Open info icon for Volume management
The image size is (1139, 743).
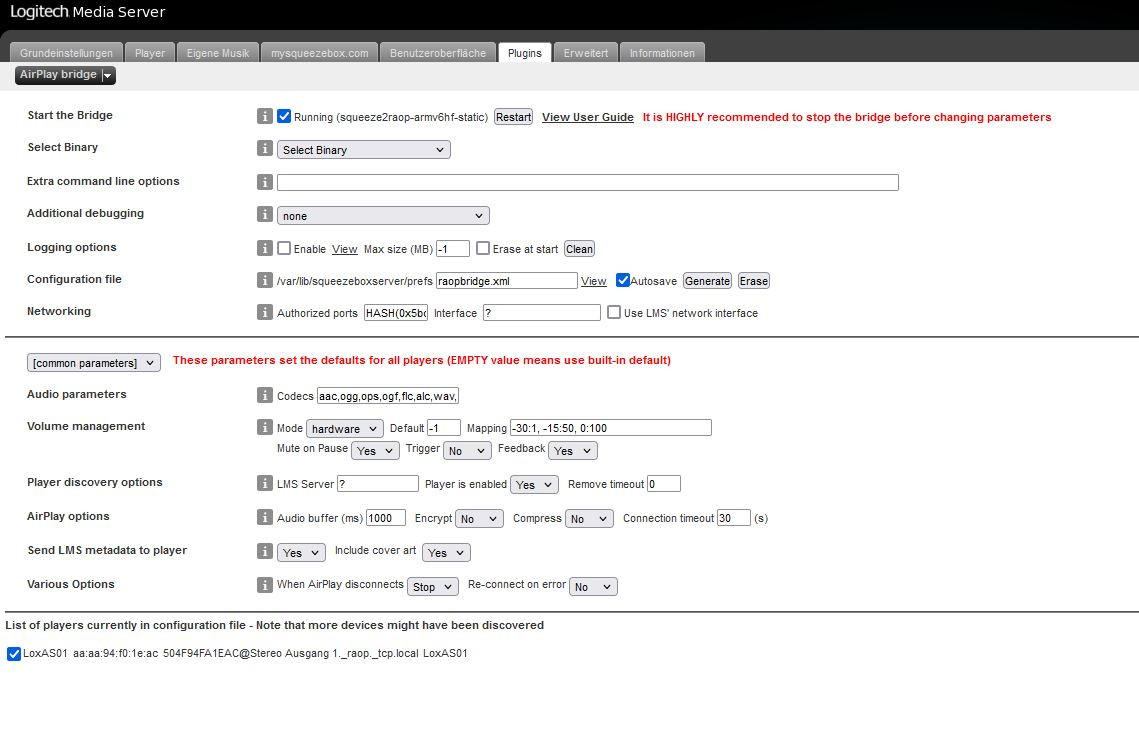click(x=264, y=427)
